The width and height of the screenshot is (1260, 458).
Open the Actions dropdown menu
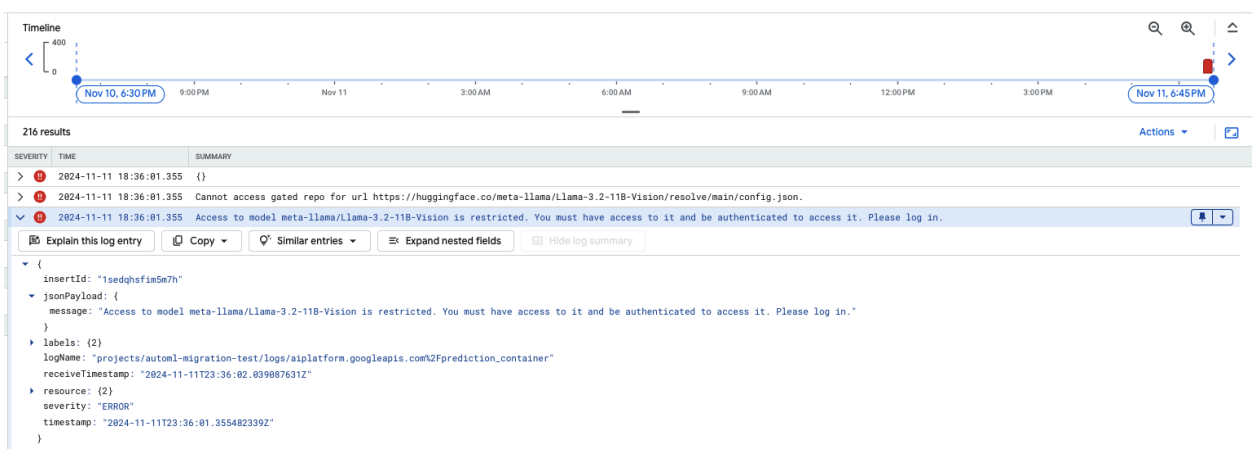tap(1164, 132)
